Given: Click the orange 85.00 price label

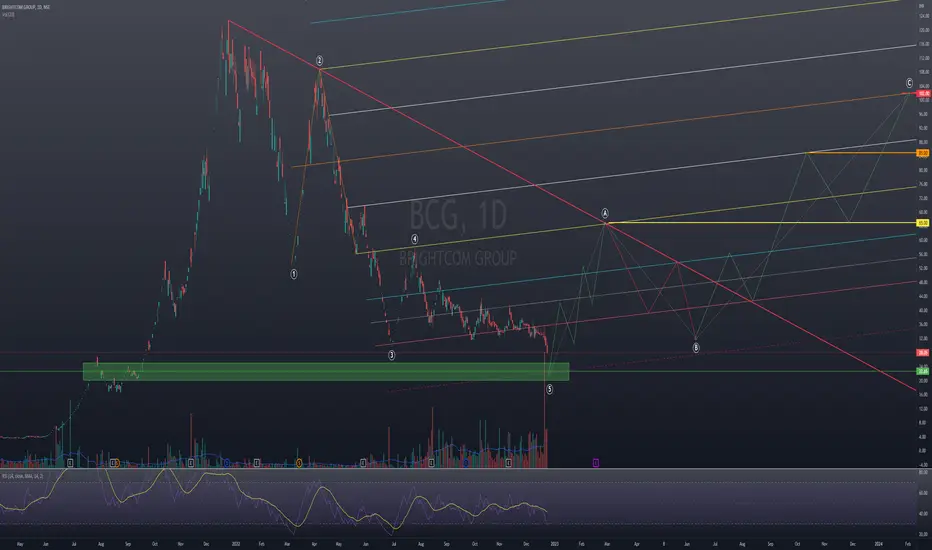Looking at the screenshot, I should click(x=923, y=153).
